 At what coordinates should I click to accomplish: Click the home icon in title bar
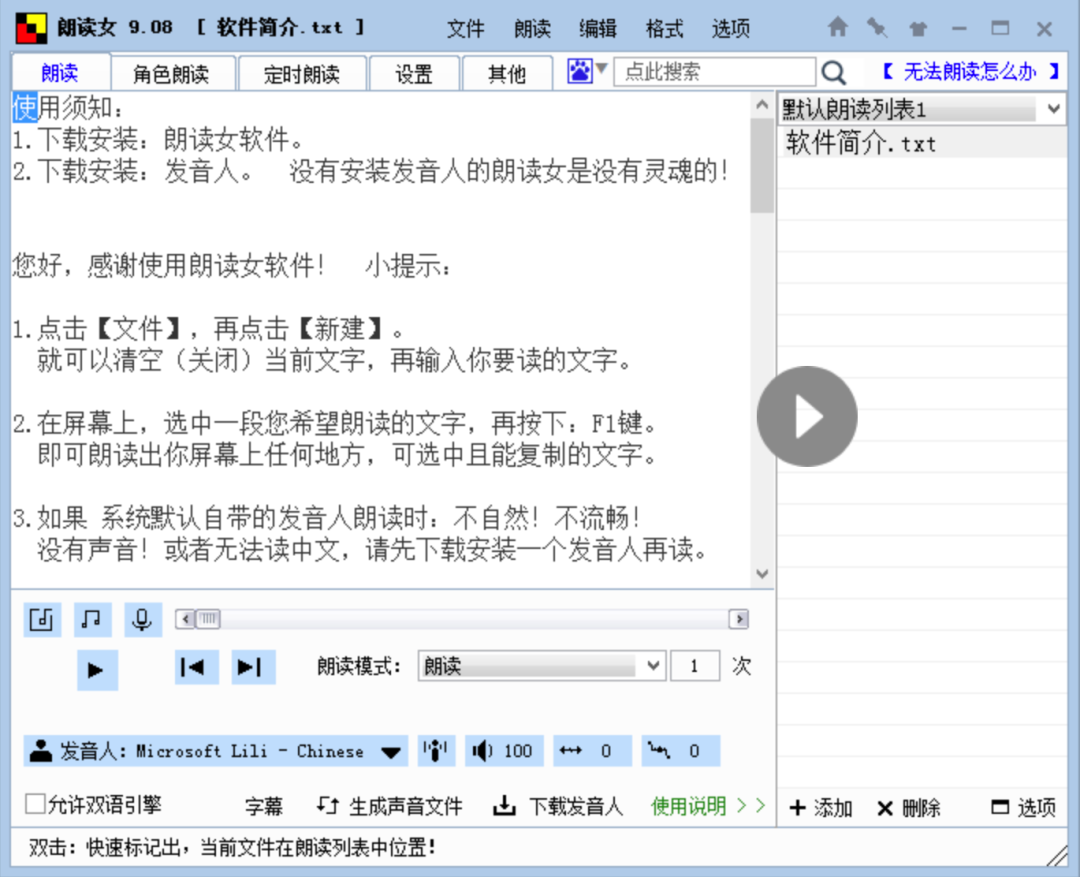tap(837, 28)
